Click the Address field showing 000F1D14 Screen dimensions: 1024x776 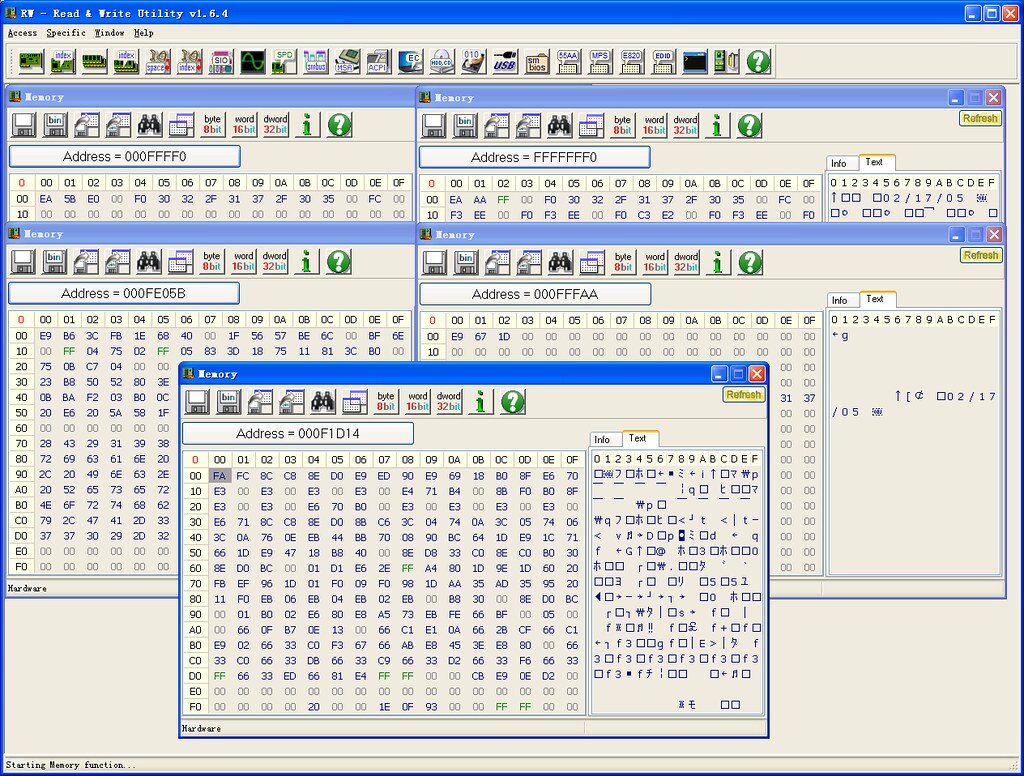tap(297, 433)
